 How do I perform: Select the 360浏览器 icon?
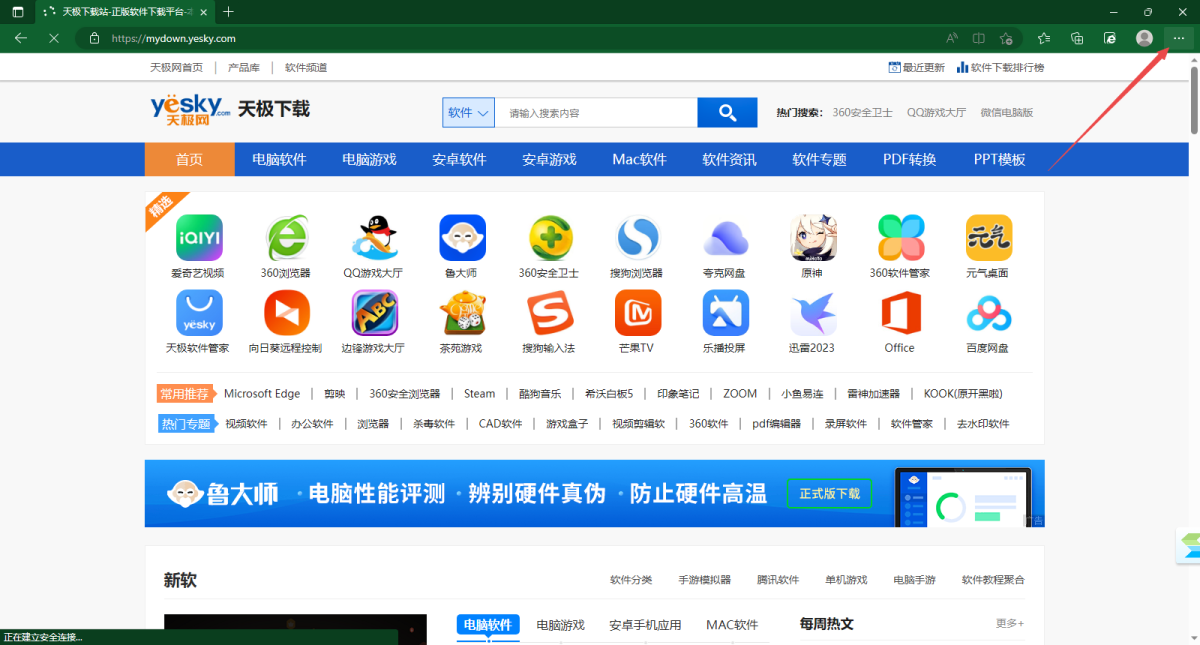[x=286, y=237]
